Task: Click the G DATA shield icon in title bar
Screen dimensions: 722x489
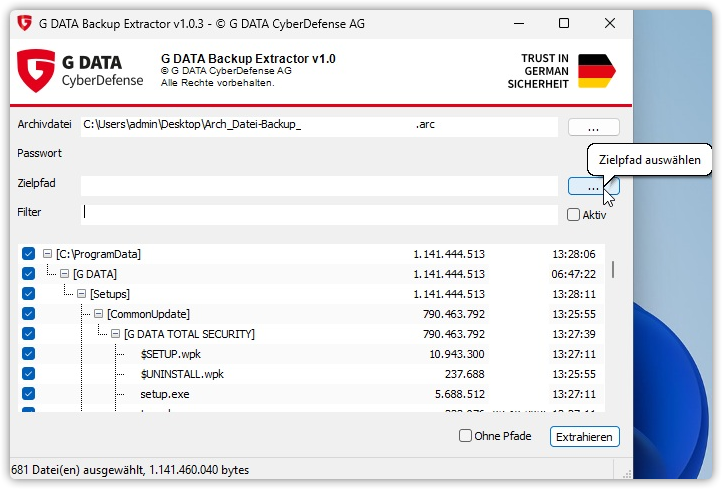Action: pos(24,23)
